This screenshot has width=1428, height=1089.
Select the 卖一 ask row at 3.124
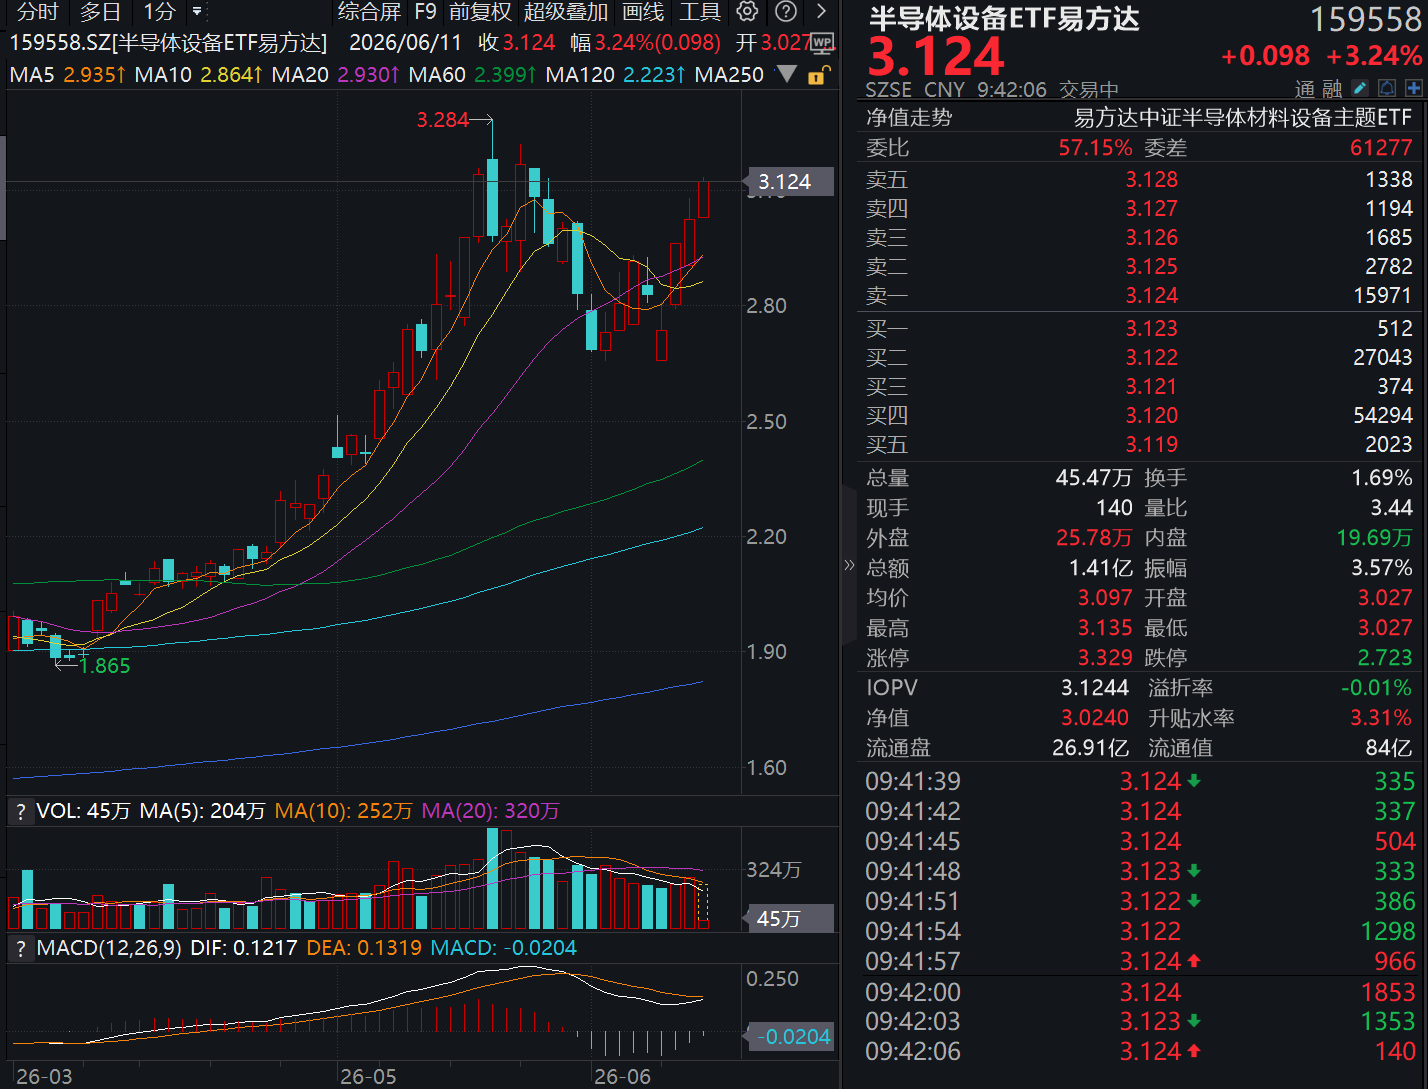coord(1139,295)
